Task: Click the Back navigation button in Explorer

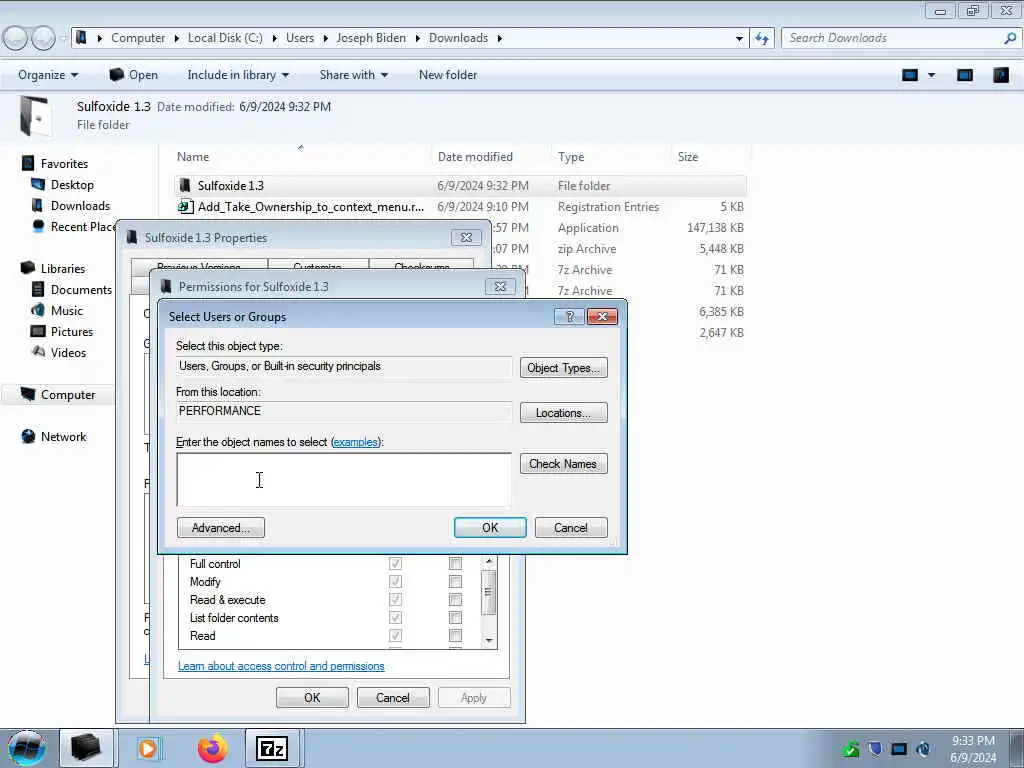Action: [16, 38]
